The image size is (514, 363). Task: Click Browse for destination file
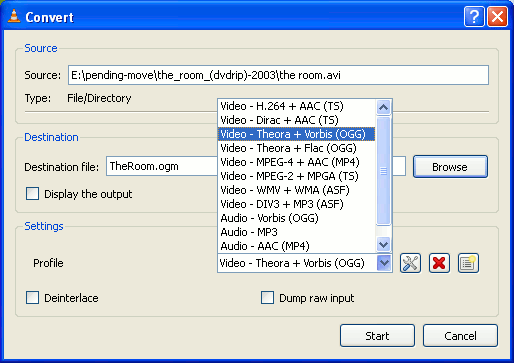450,167
